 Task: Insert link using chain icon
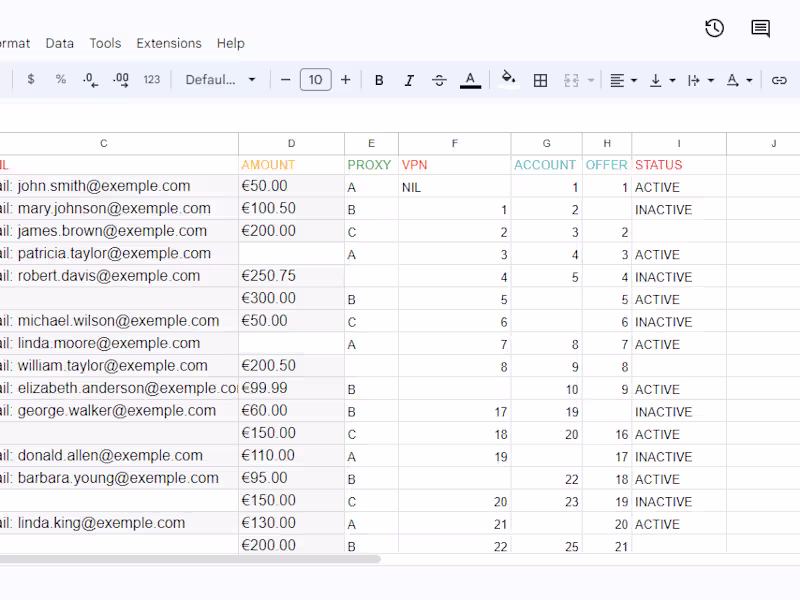[x=779, y=80]
